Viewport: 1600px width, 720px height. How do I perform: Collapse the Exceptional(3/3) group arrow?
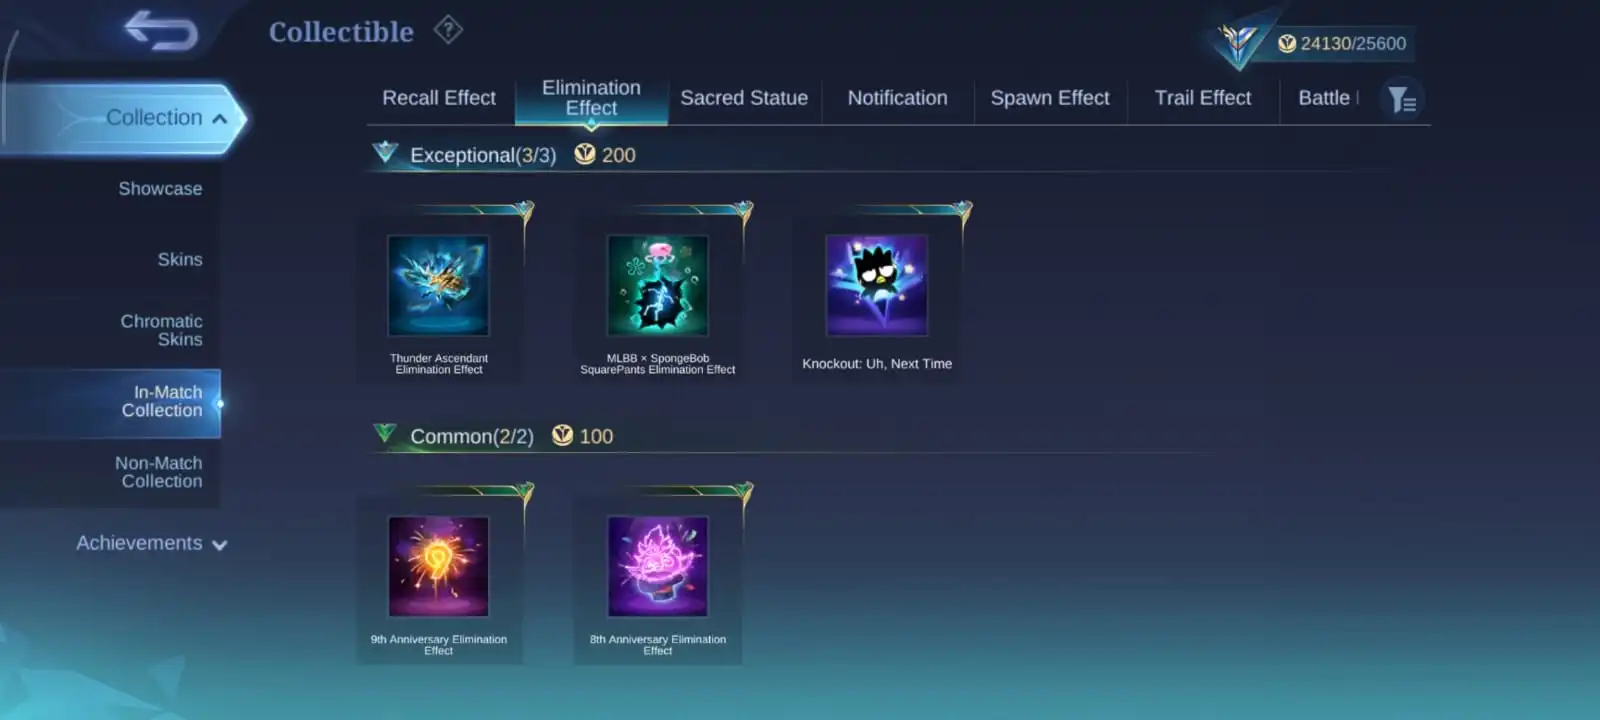[x=385, y=153]
